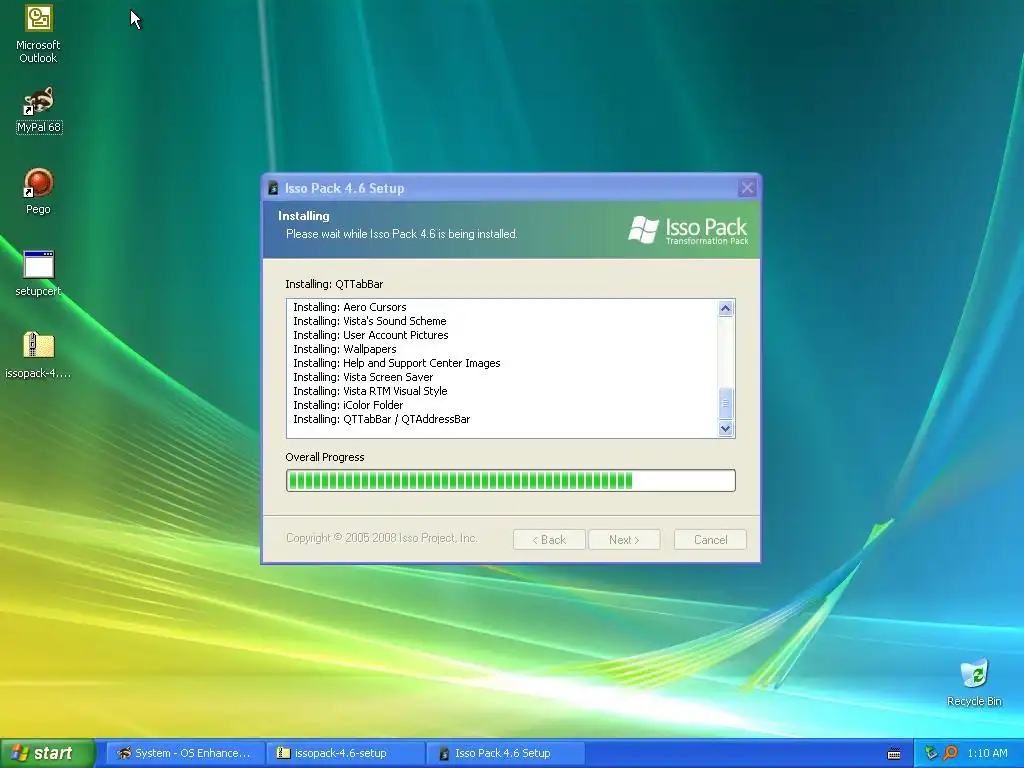
Task: Click the Start button
Action: [x=47, y=753]
